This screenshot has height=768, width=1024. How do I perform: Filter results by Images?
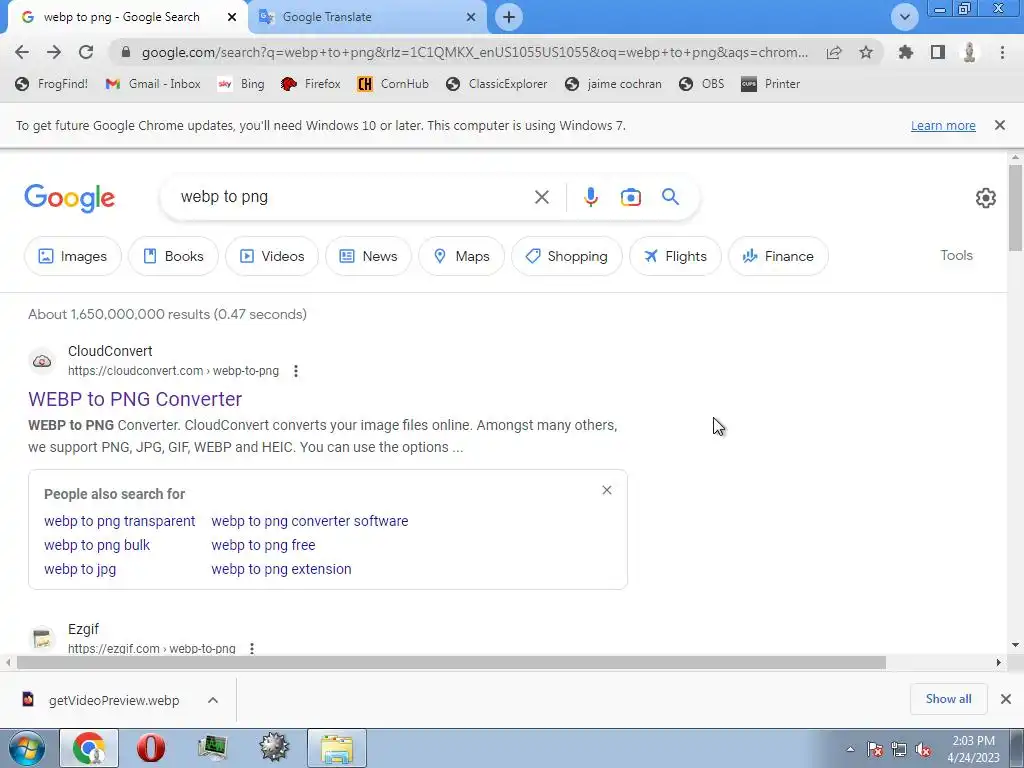pyautogui.click(x=72, y=256)
